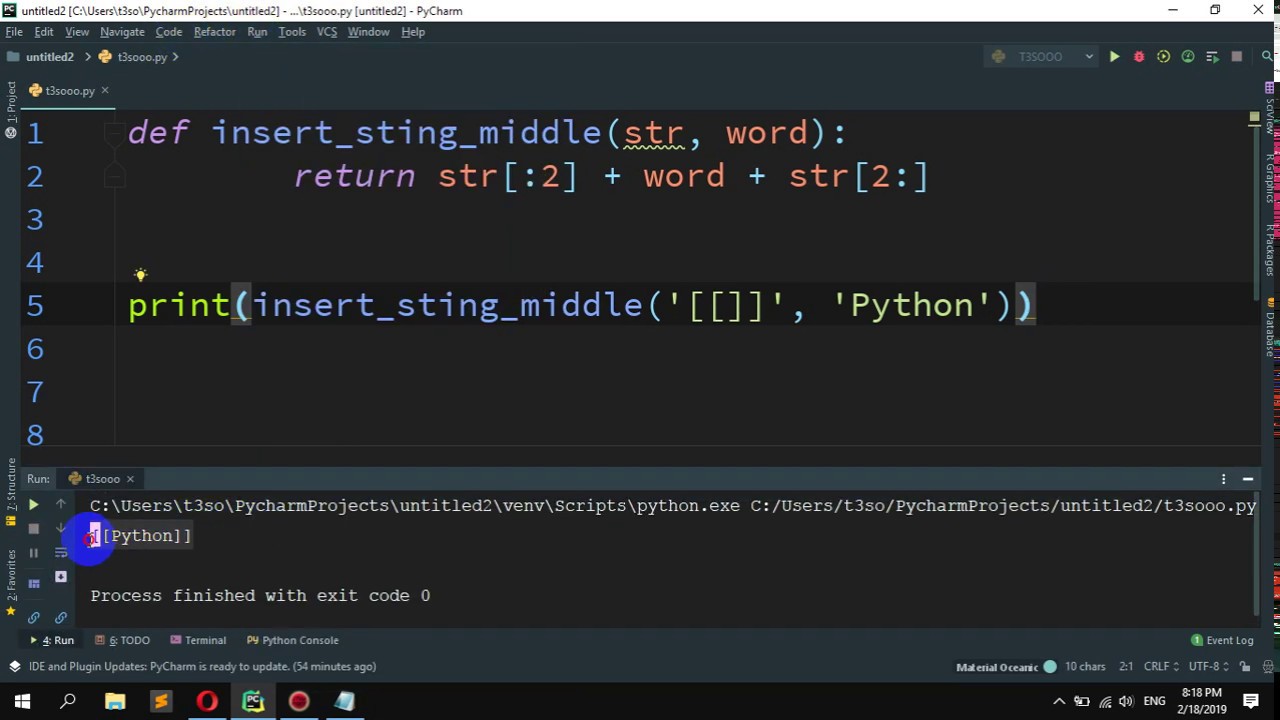Open the VCS menu
The image size is (1280, 720).
point(327,32)
